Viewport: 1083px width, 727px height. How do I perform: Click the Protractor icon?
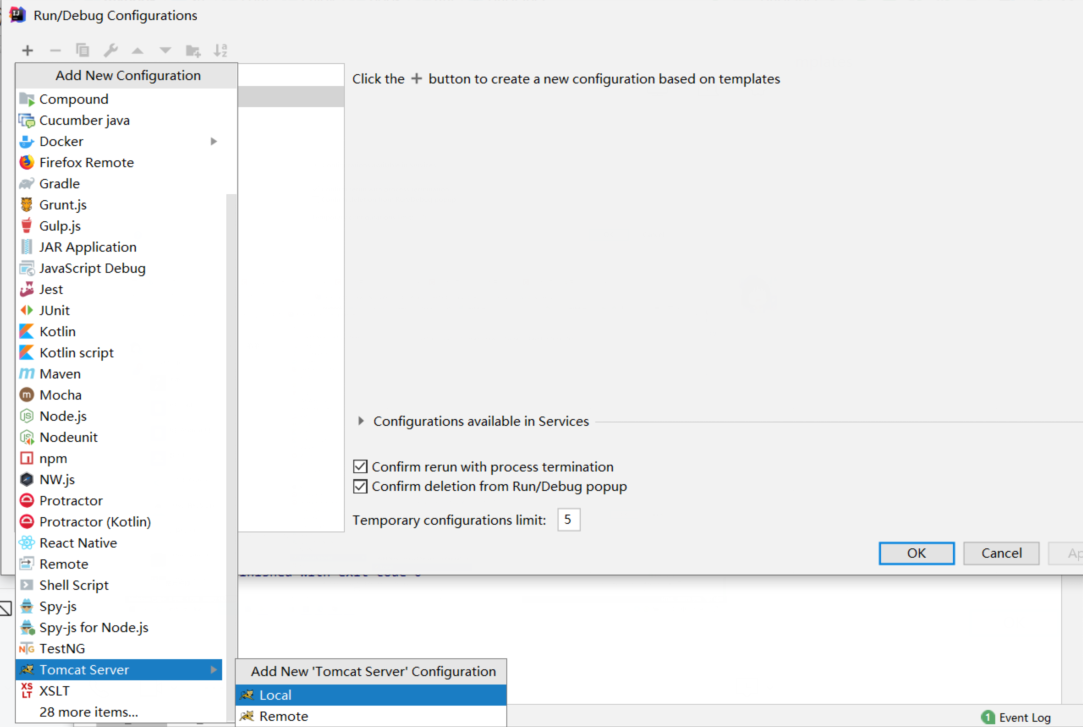click(26, 501)
